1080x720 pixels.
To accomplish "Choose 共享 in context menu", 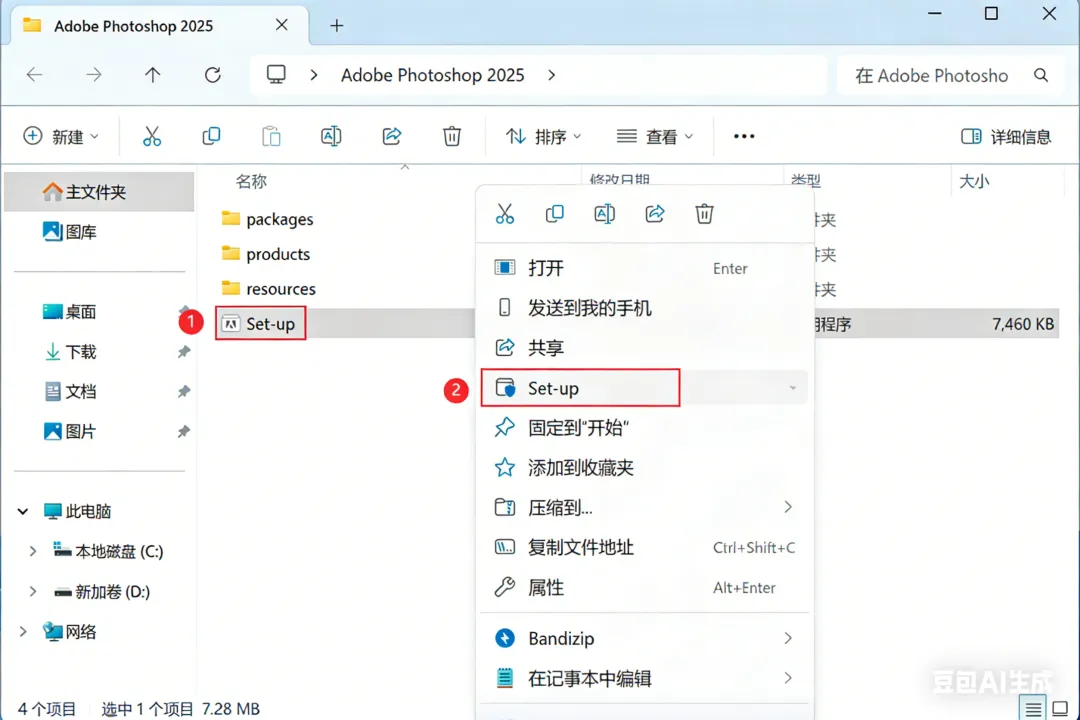I will coord(644,348).
